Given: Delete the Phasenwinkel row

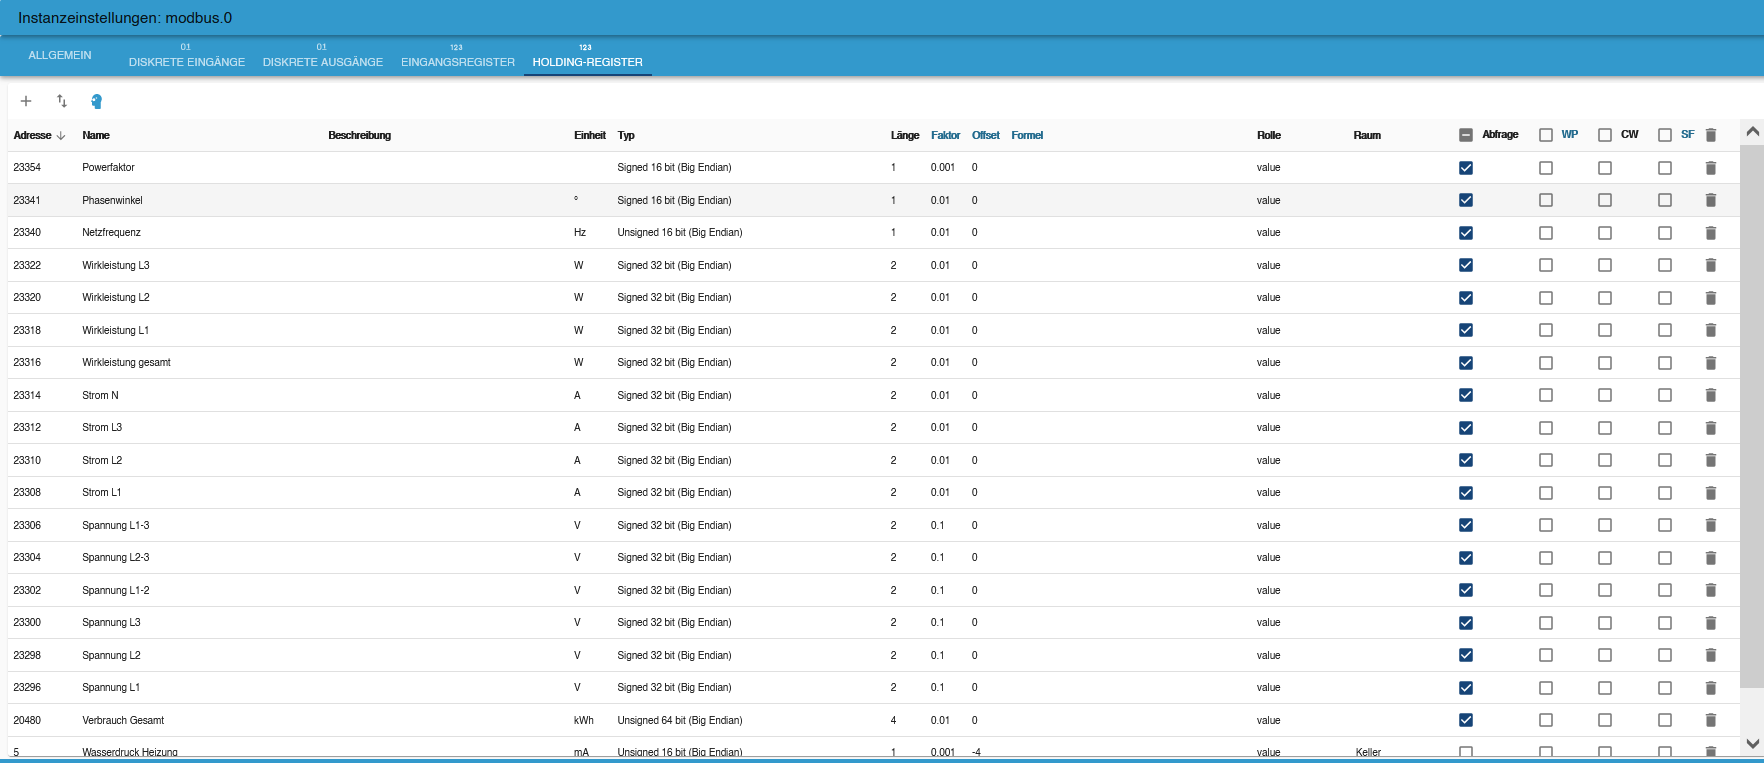Looking at the screenshot, I should pyautogui.click(x=1710, y=200).
